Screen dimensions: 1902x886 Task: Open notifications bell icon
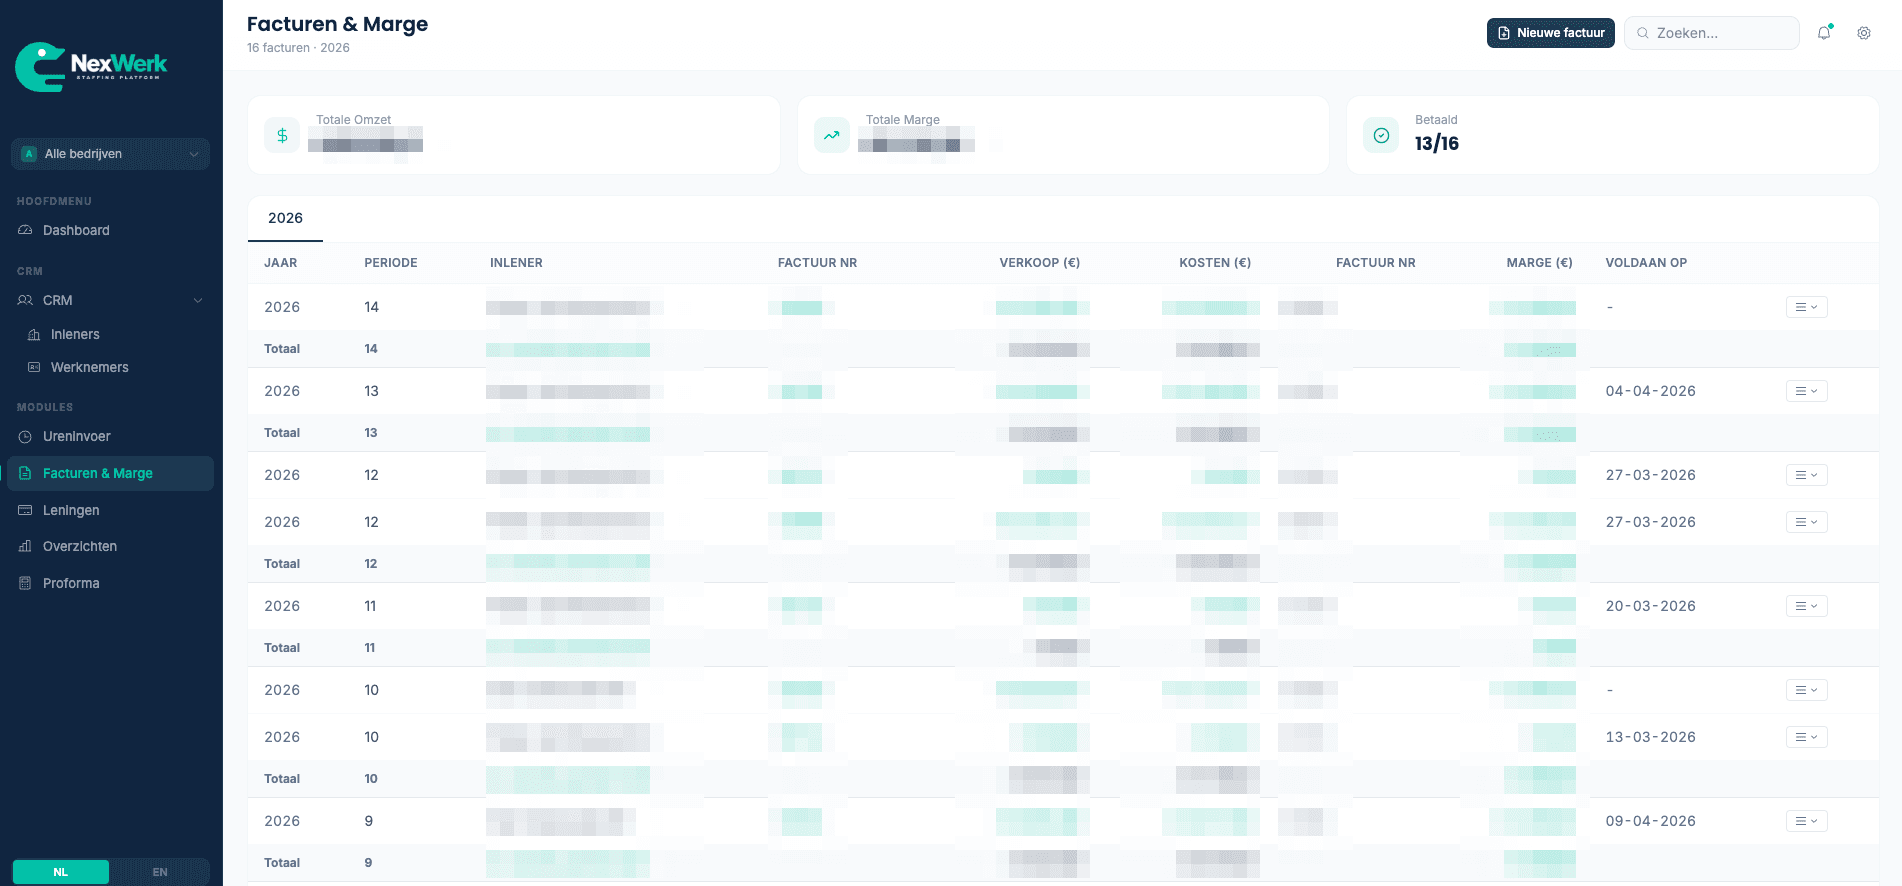pos(1824,33)
